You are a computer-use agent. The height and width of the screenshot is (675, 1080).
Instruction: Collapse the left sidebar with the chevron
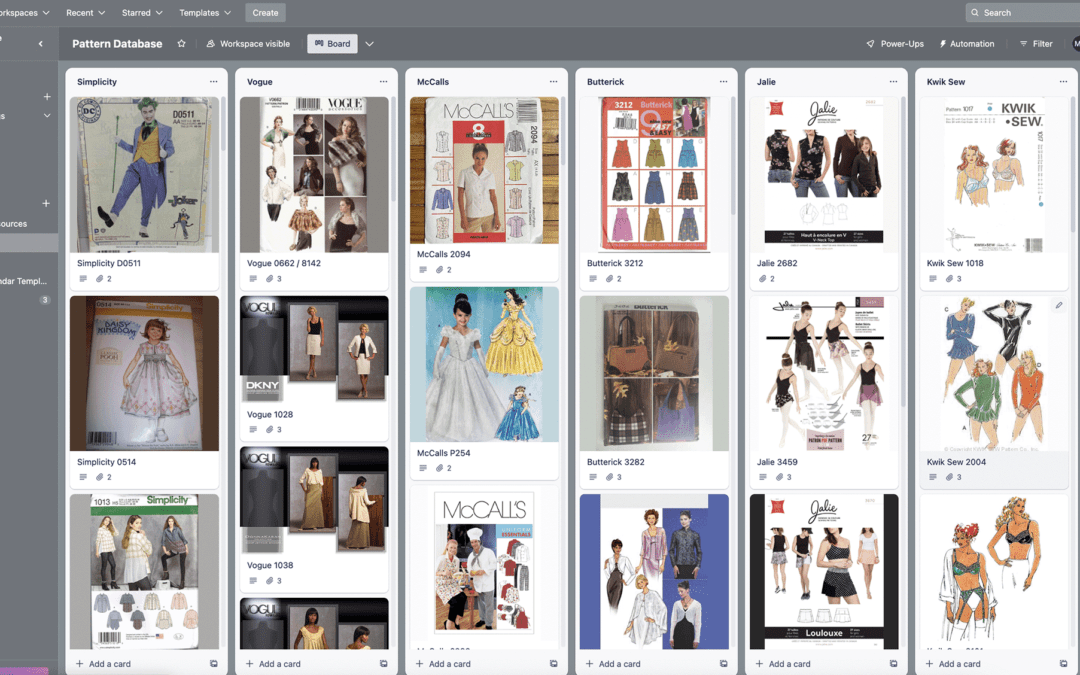(x=41, y=43)
